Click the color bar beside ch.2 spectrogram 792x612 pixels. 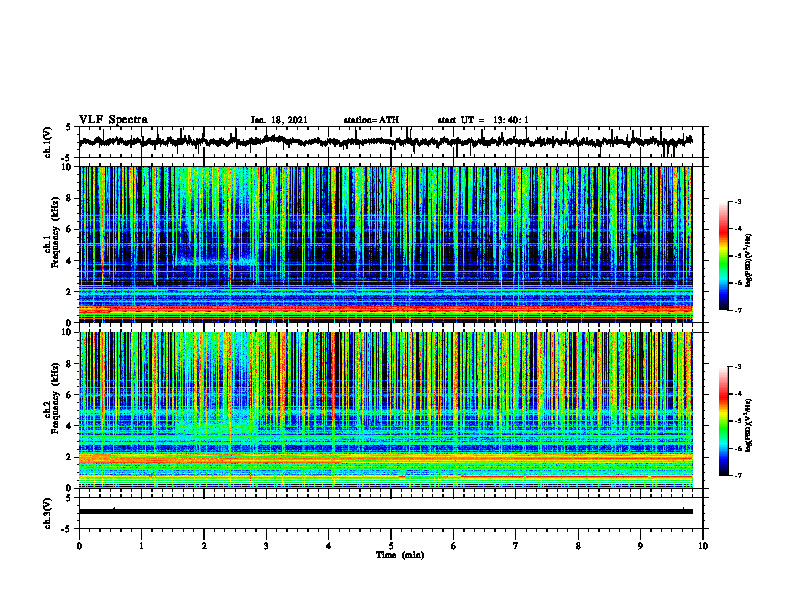723,421
